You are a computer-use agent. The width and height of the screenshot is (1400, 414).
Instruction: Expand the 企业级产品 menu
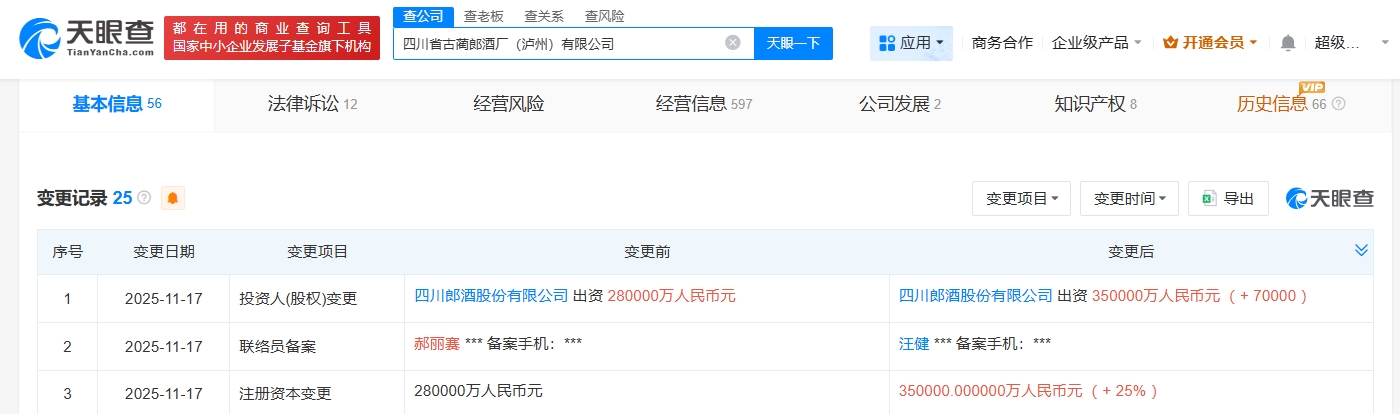(1096, 43)
